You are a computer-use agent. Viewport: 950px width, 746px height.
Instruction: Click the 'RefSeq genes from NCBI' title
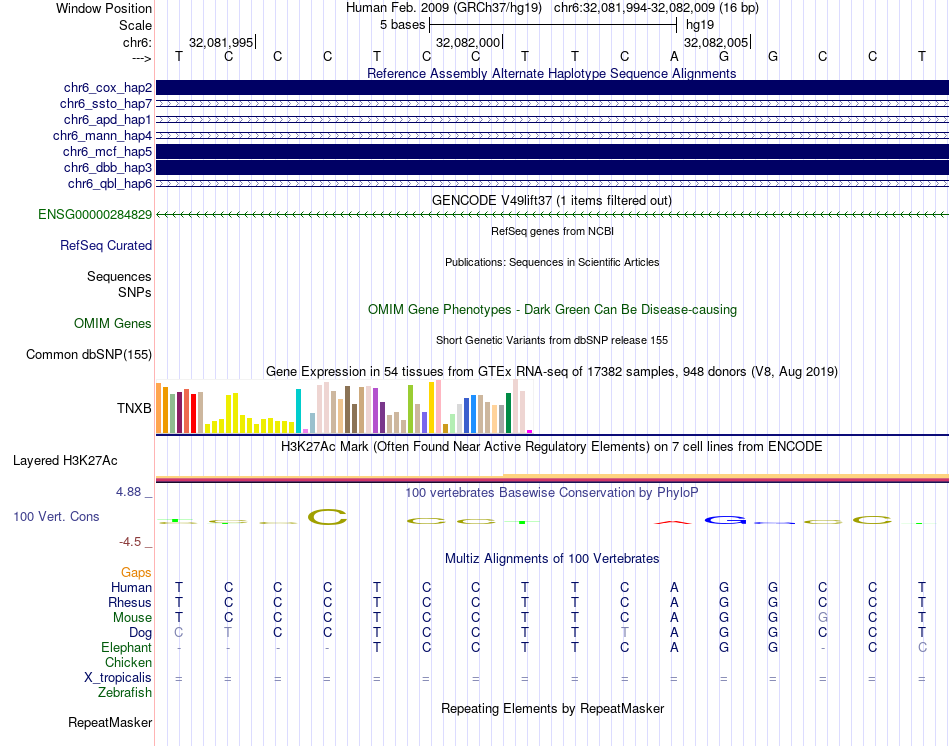pyautogui.click(x=552, y=231)
